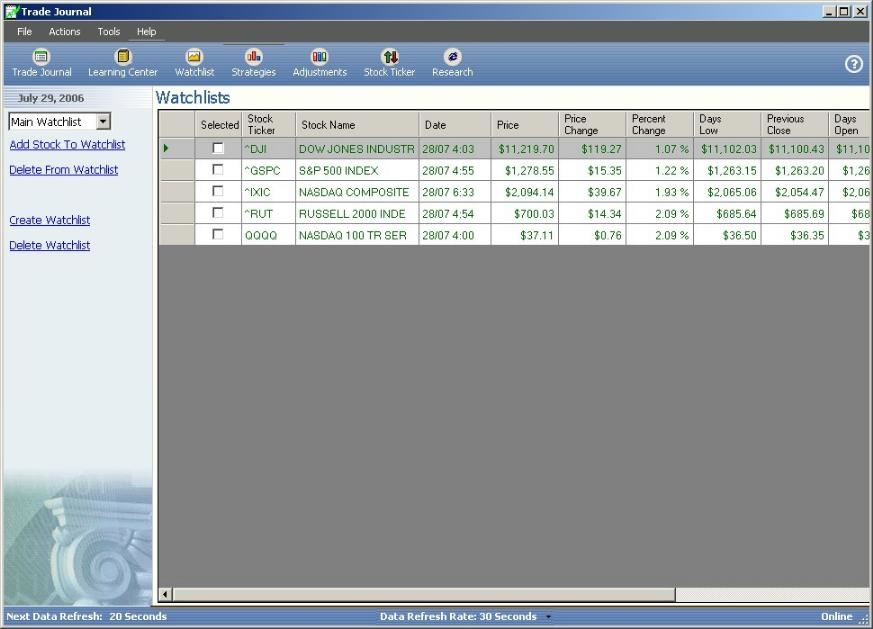Expand the Main Watchlist dropdown
The height and width of the screenshot is (629, 873).
(x=104, y=121)
